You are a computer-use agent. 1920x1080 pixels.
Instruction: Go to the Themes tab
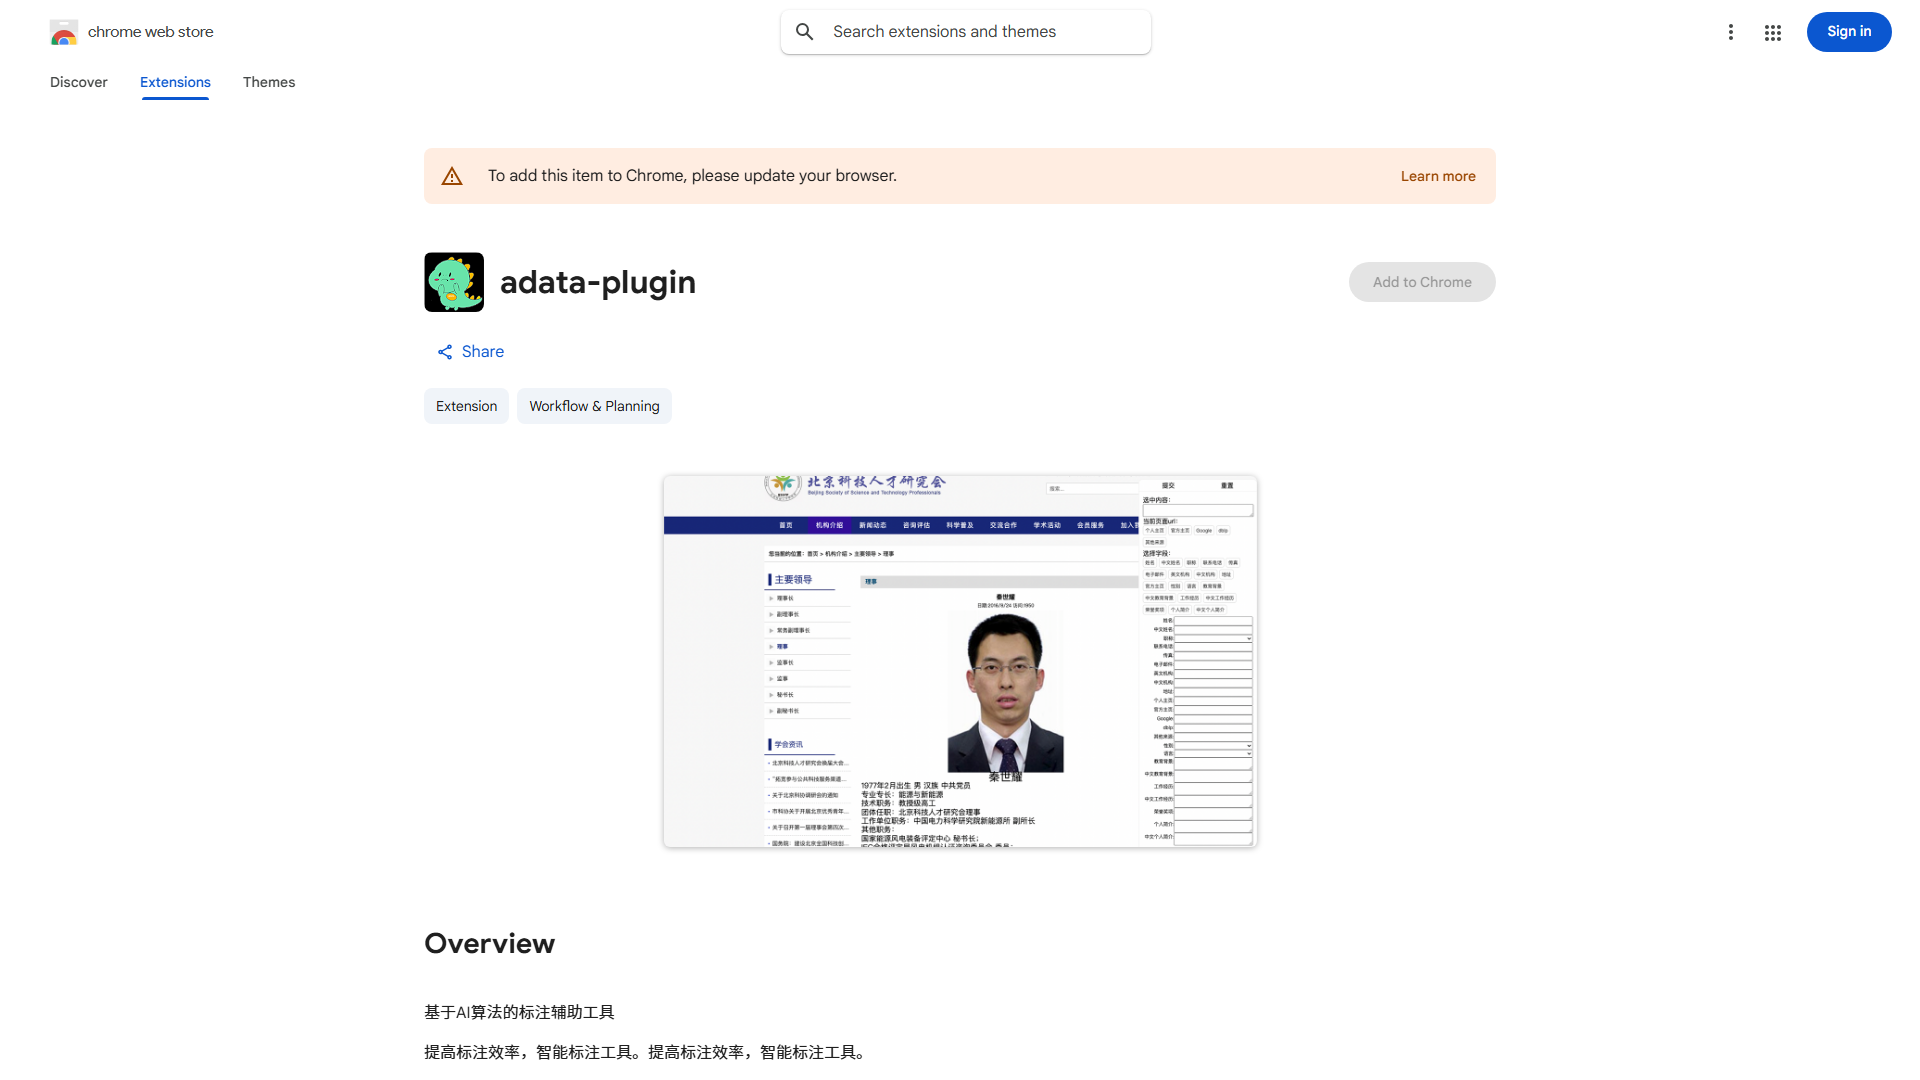(x=269, y=82)
